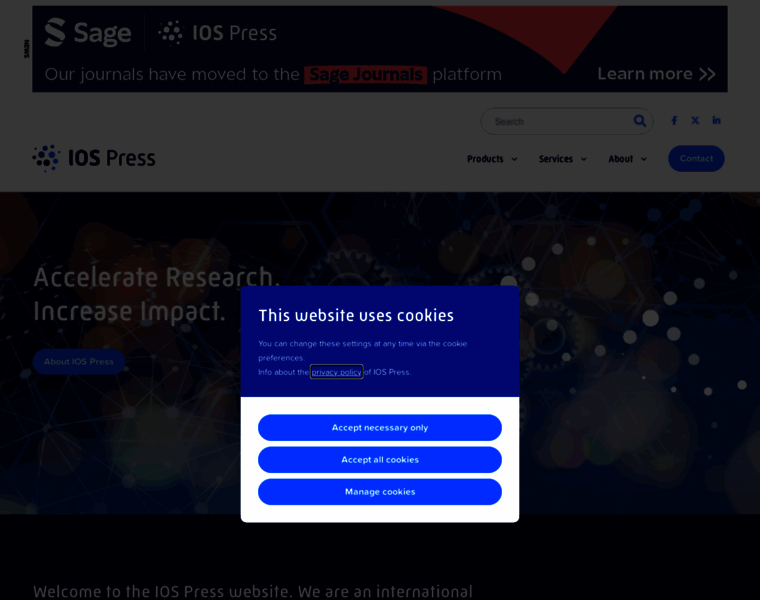Click the IOS Press logo in header
Screen dimensions: 760x600
[94, 158]
